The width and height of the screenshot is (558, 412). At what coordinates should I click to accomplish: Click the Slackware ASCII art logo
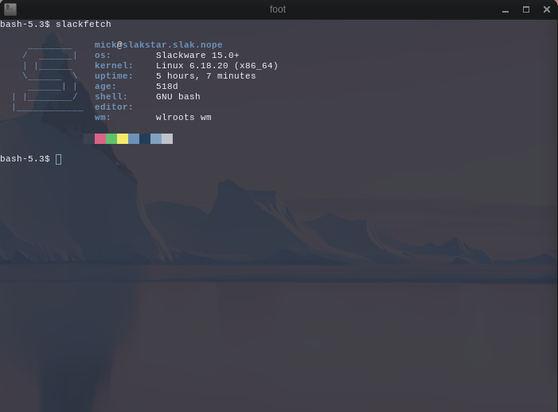click(x=48, y=78)
